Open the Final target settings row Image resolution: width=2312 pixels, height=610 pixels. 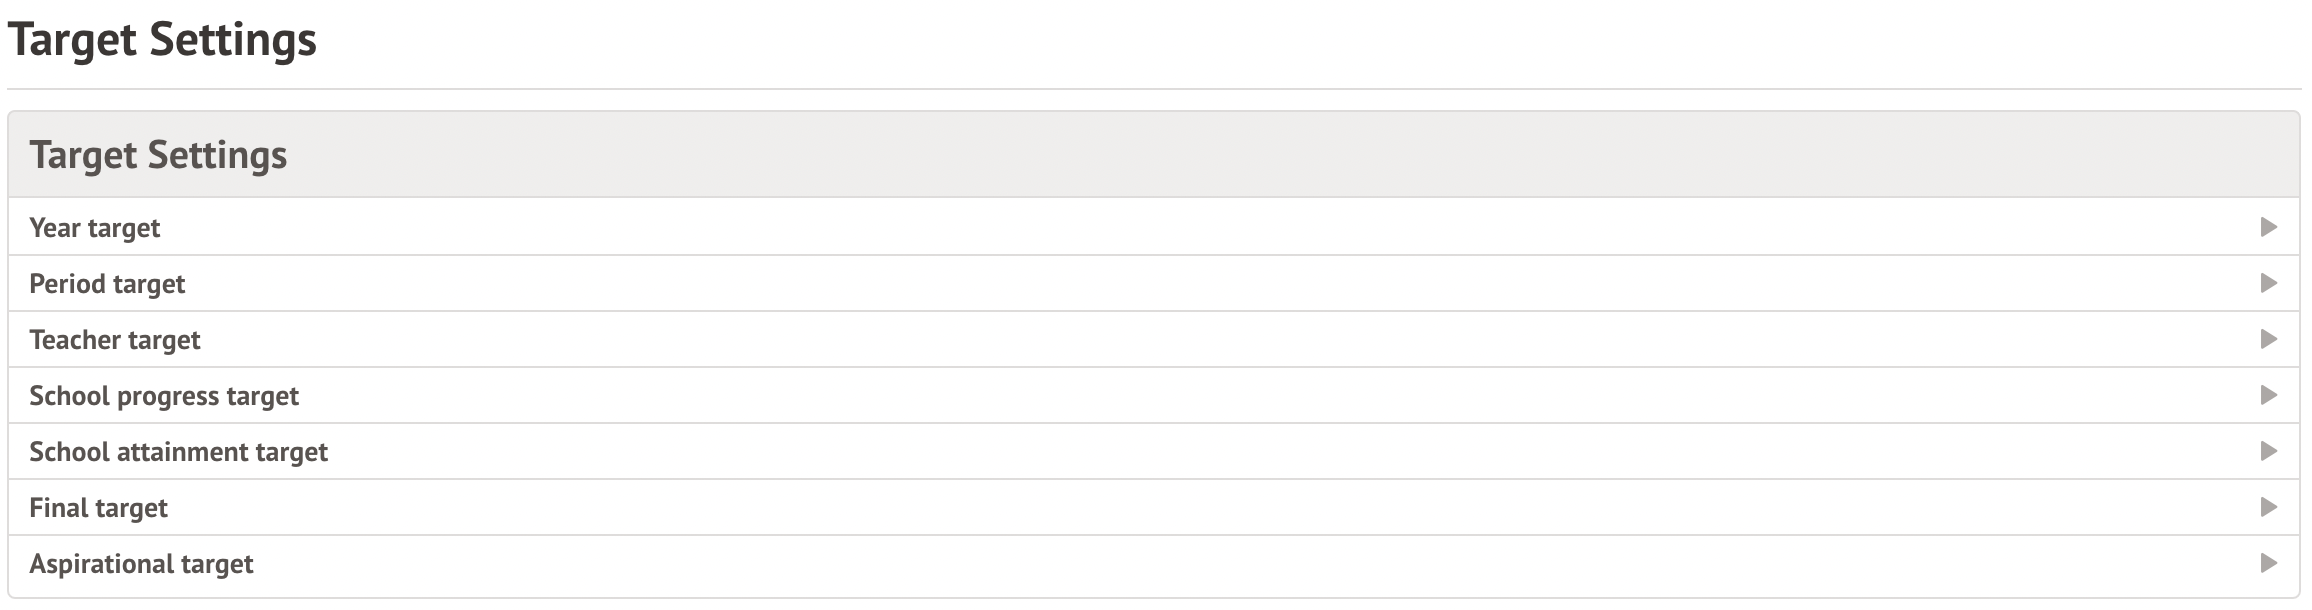pos(1154,507)
